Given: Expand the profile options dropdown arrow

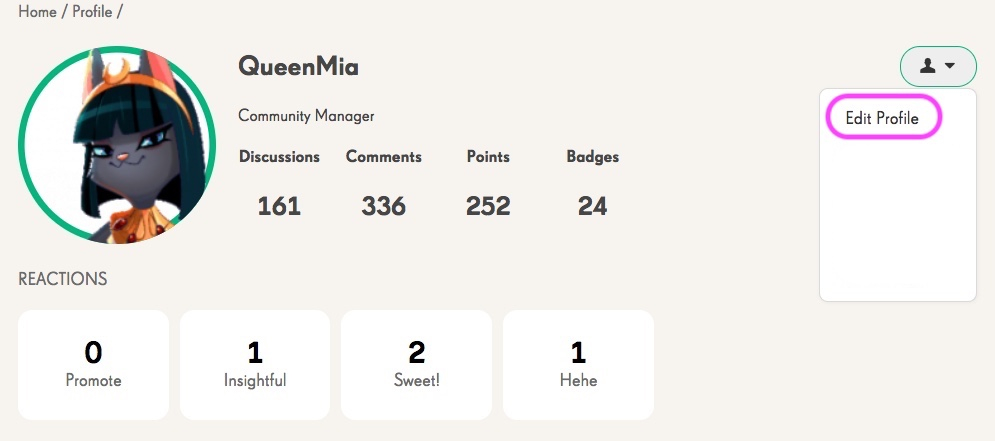Looking at the screenshot, I should [x=950, y=66].
